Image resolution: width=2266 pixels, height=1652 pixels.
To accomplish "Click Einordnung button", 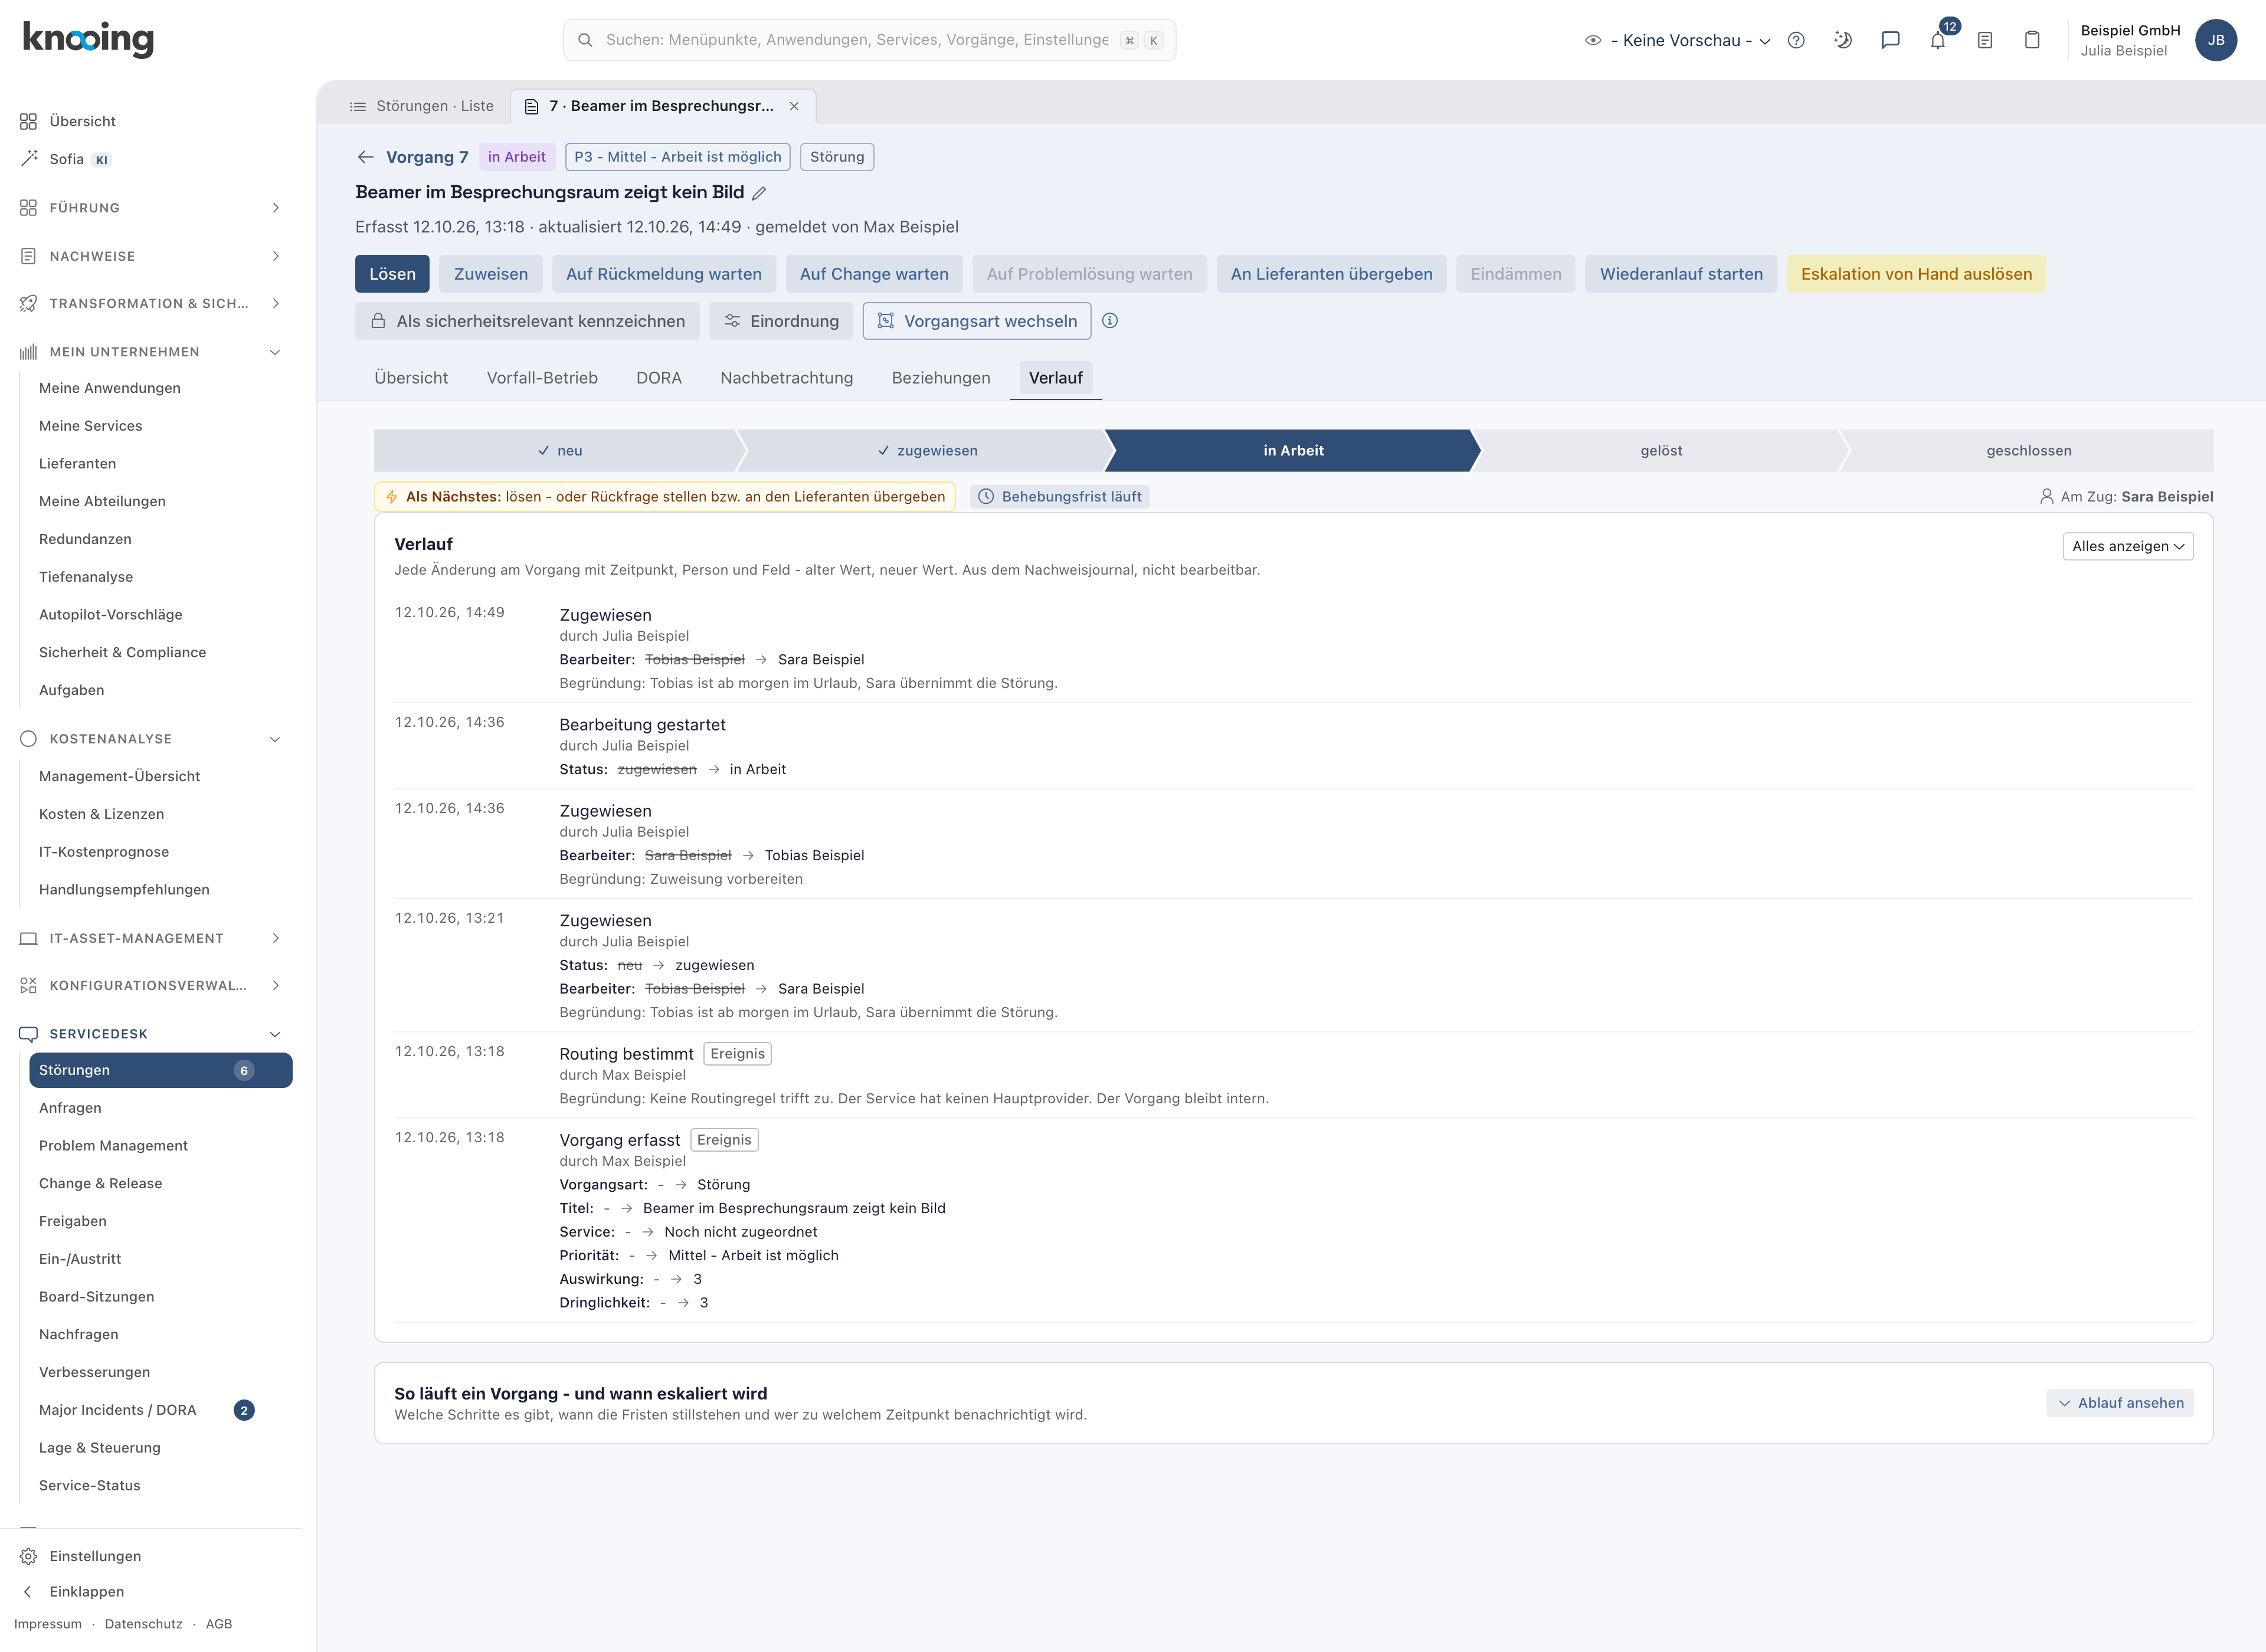I will click(781, 321).
